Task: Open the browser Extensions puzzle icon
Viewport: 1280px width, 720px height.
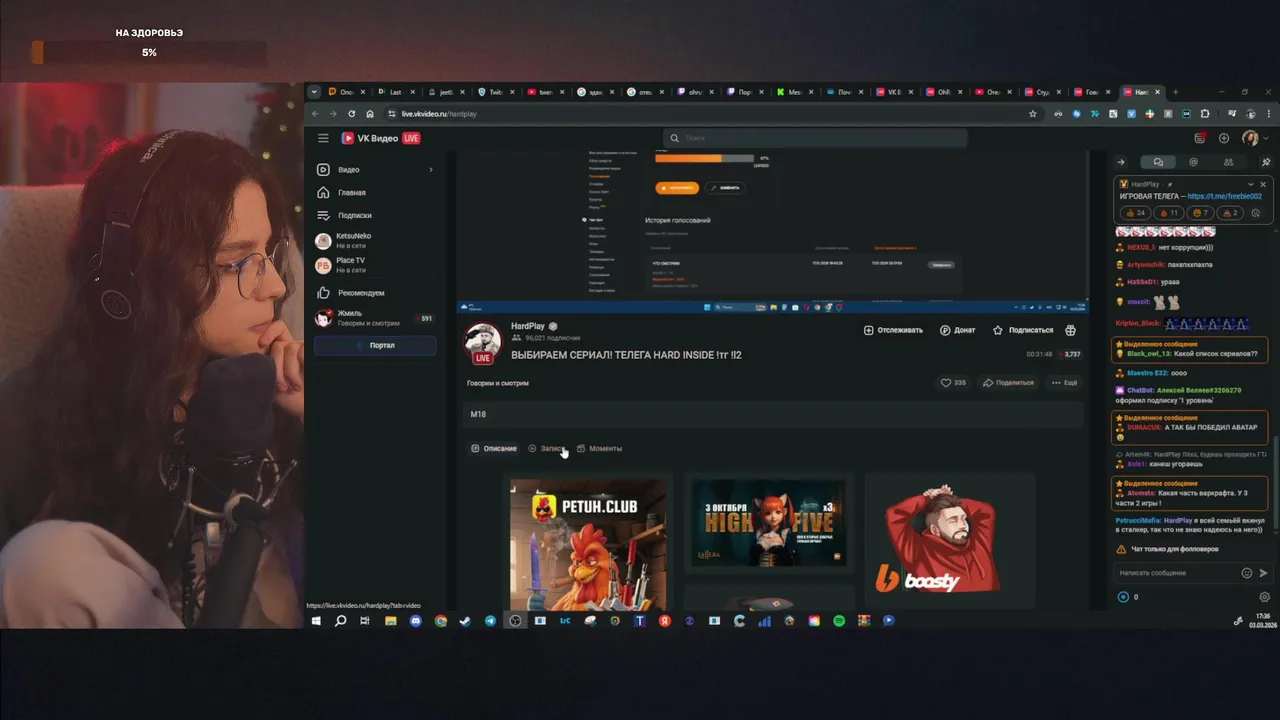Action: coord(1205,114)
